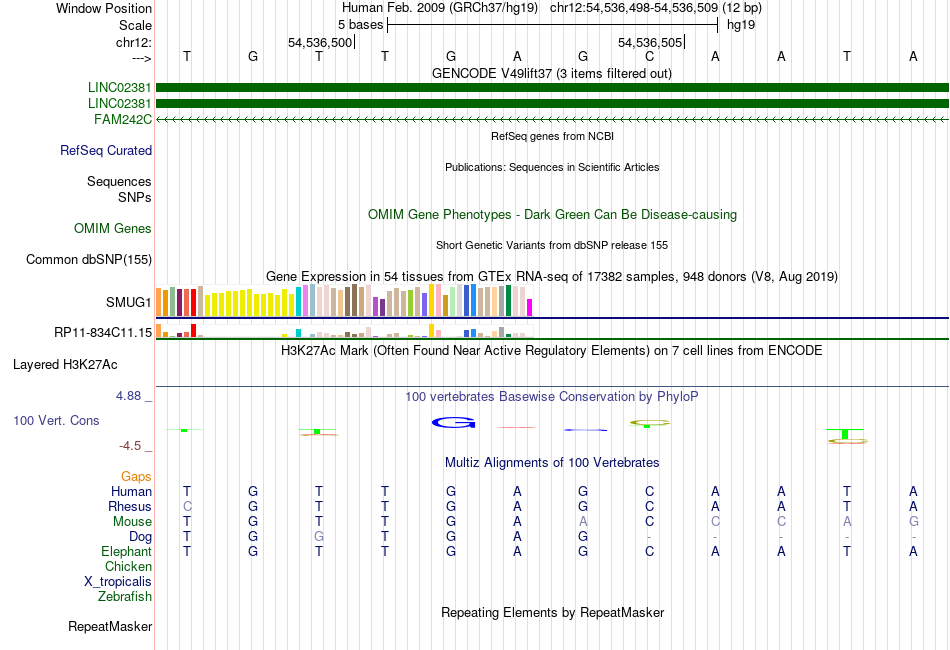Click the Dog species row label
The height and width of the screenshot is (650, 950).
pyautogui.click(x=141, y=537)
